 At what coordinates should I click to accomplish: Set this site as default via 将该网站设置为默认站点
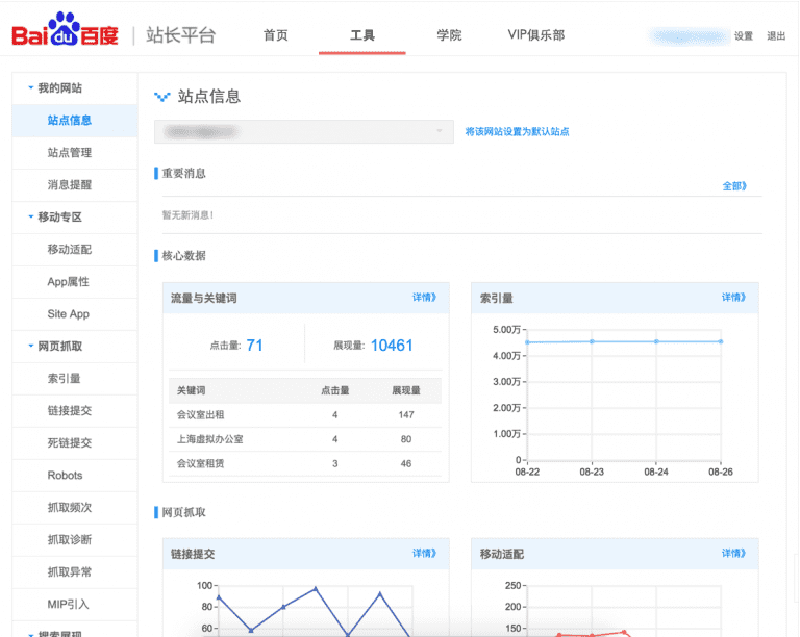(517, 131)
